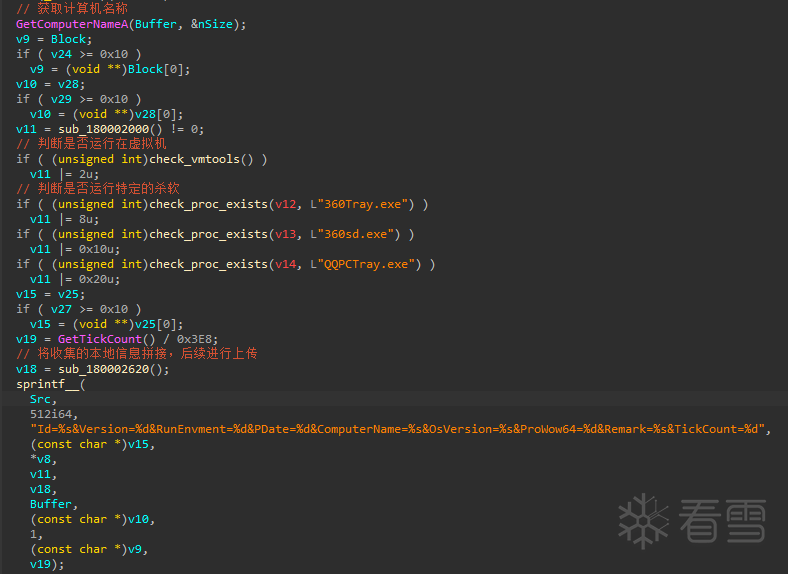This screenshot has width=788, height=574.
Task: Select the 'Buffer,' argument in the sprintf list
Action: pos(54,504)
